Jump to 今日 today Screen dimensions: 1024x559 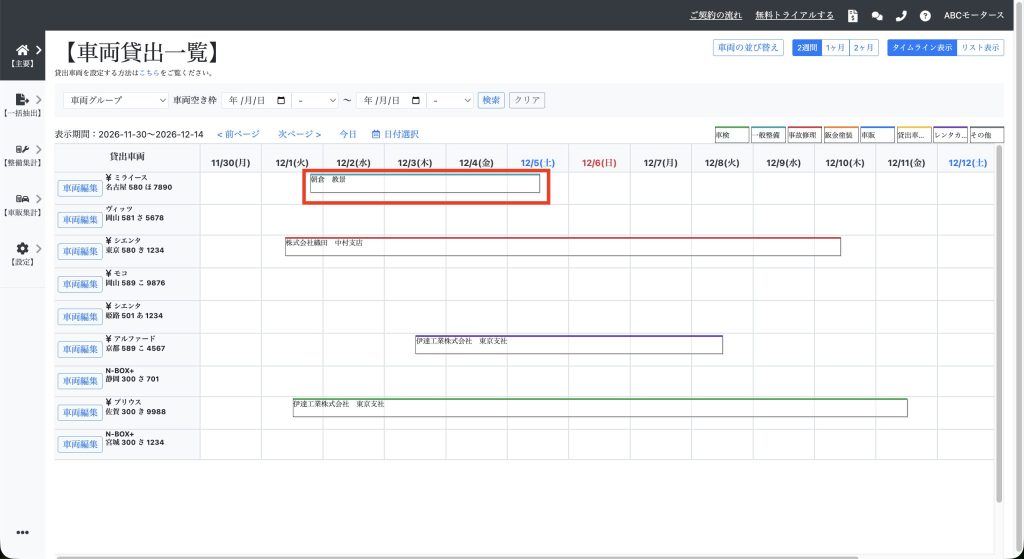[348, 135]
